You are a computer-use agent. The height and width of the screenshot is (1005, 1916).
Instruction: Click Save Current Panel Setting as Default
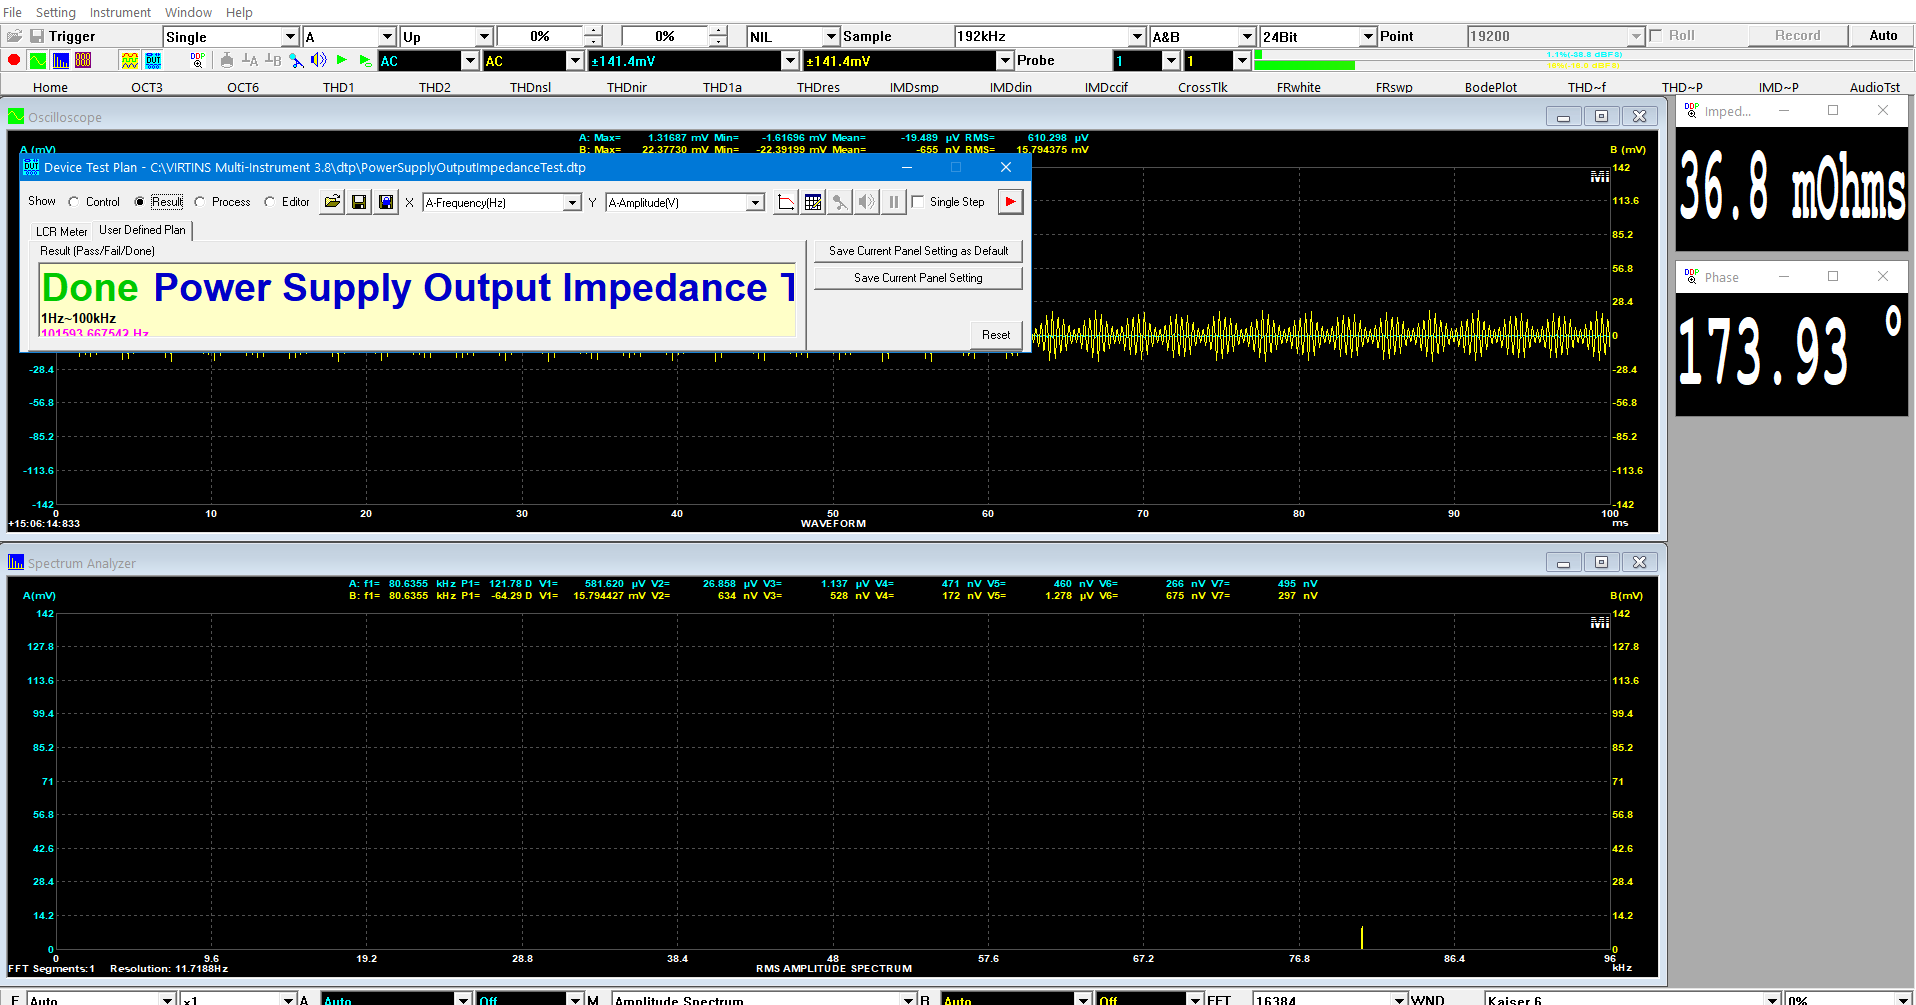(x=918, y=251)
